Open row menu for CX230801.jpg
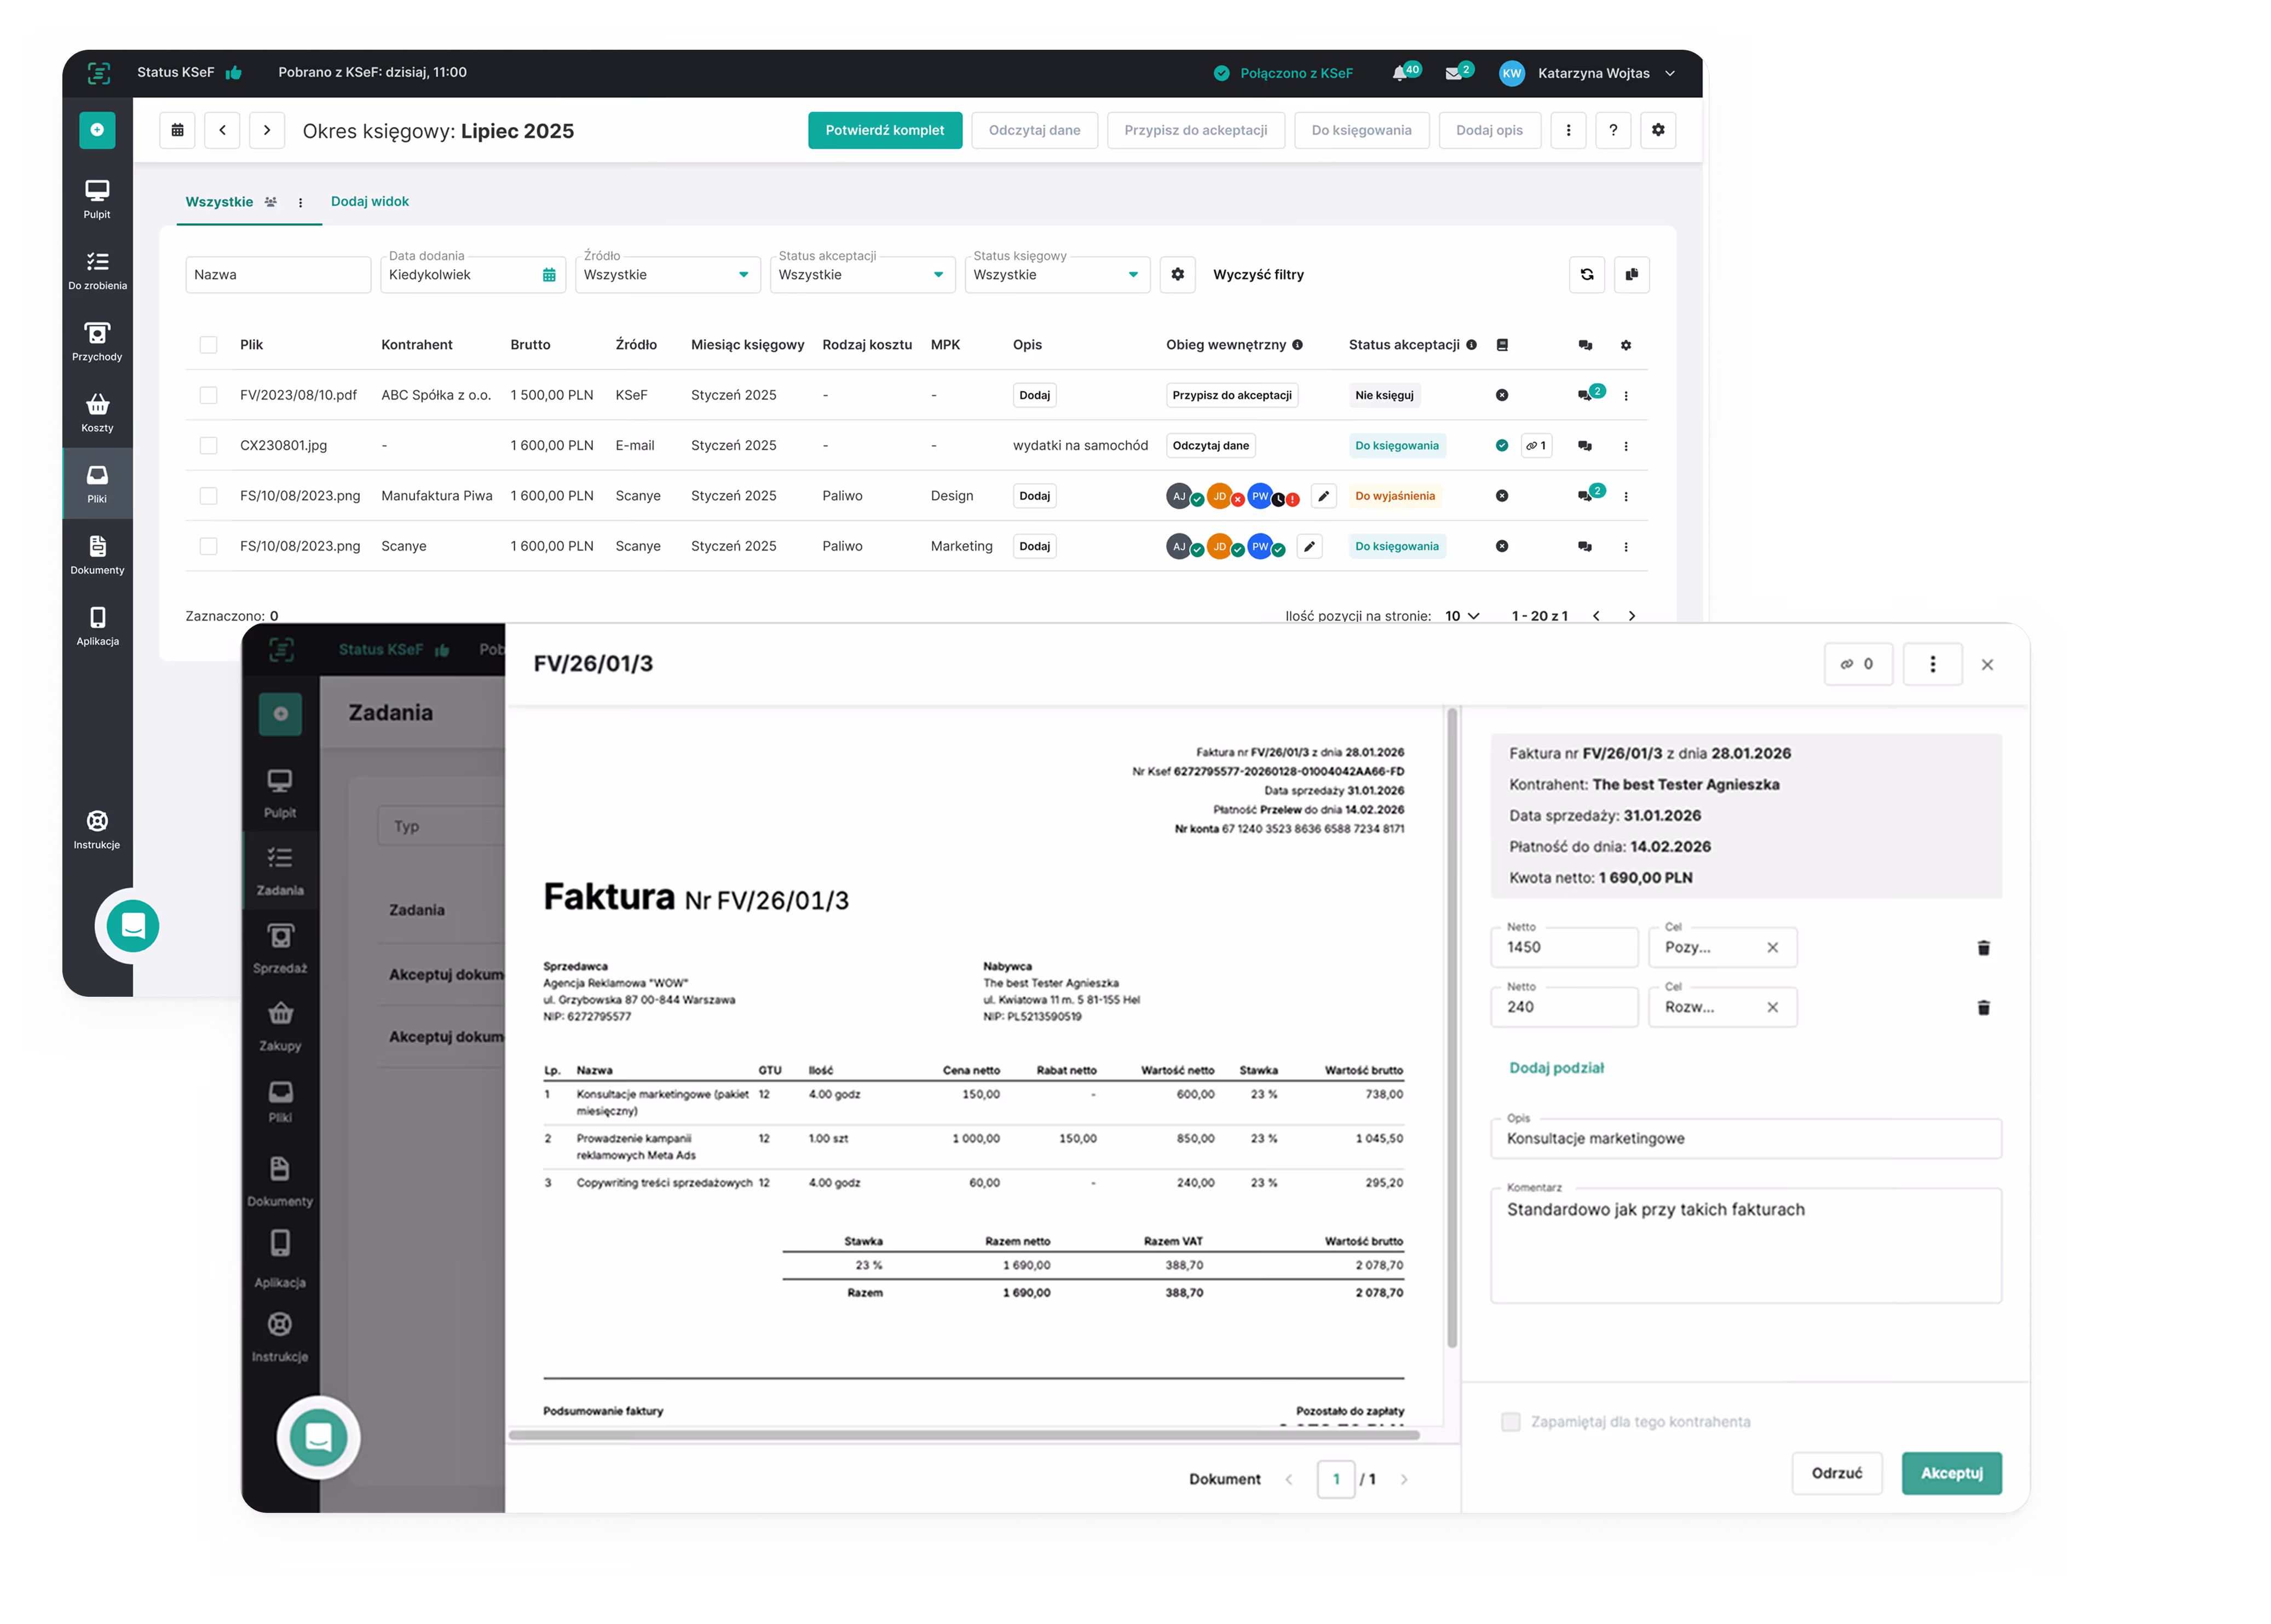2271x1624 pixels. (1625, 446)
